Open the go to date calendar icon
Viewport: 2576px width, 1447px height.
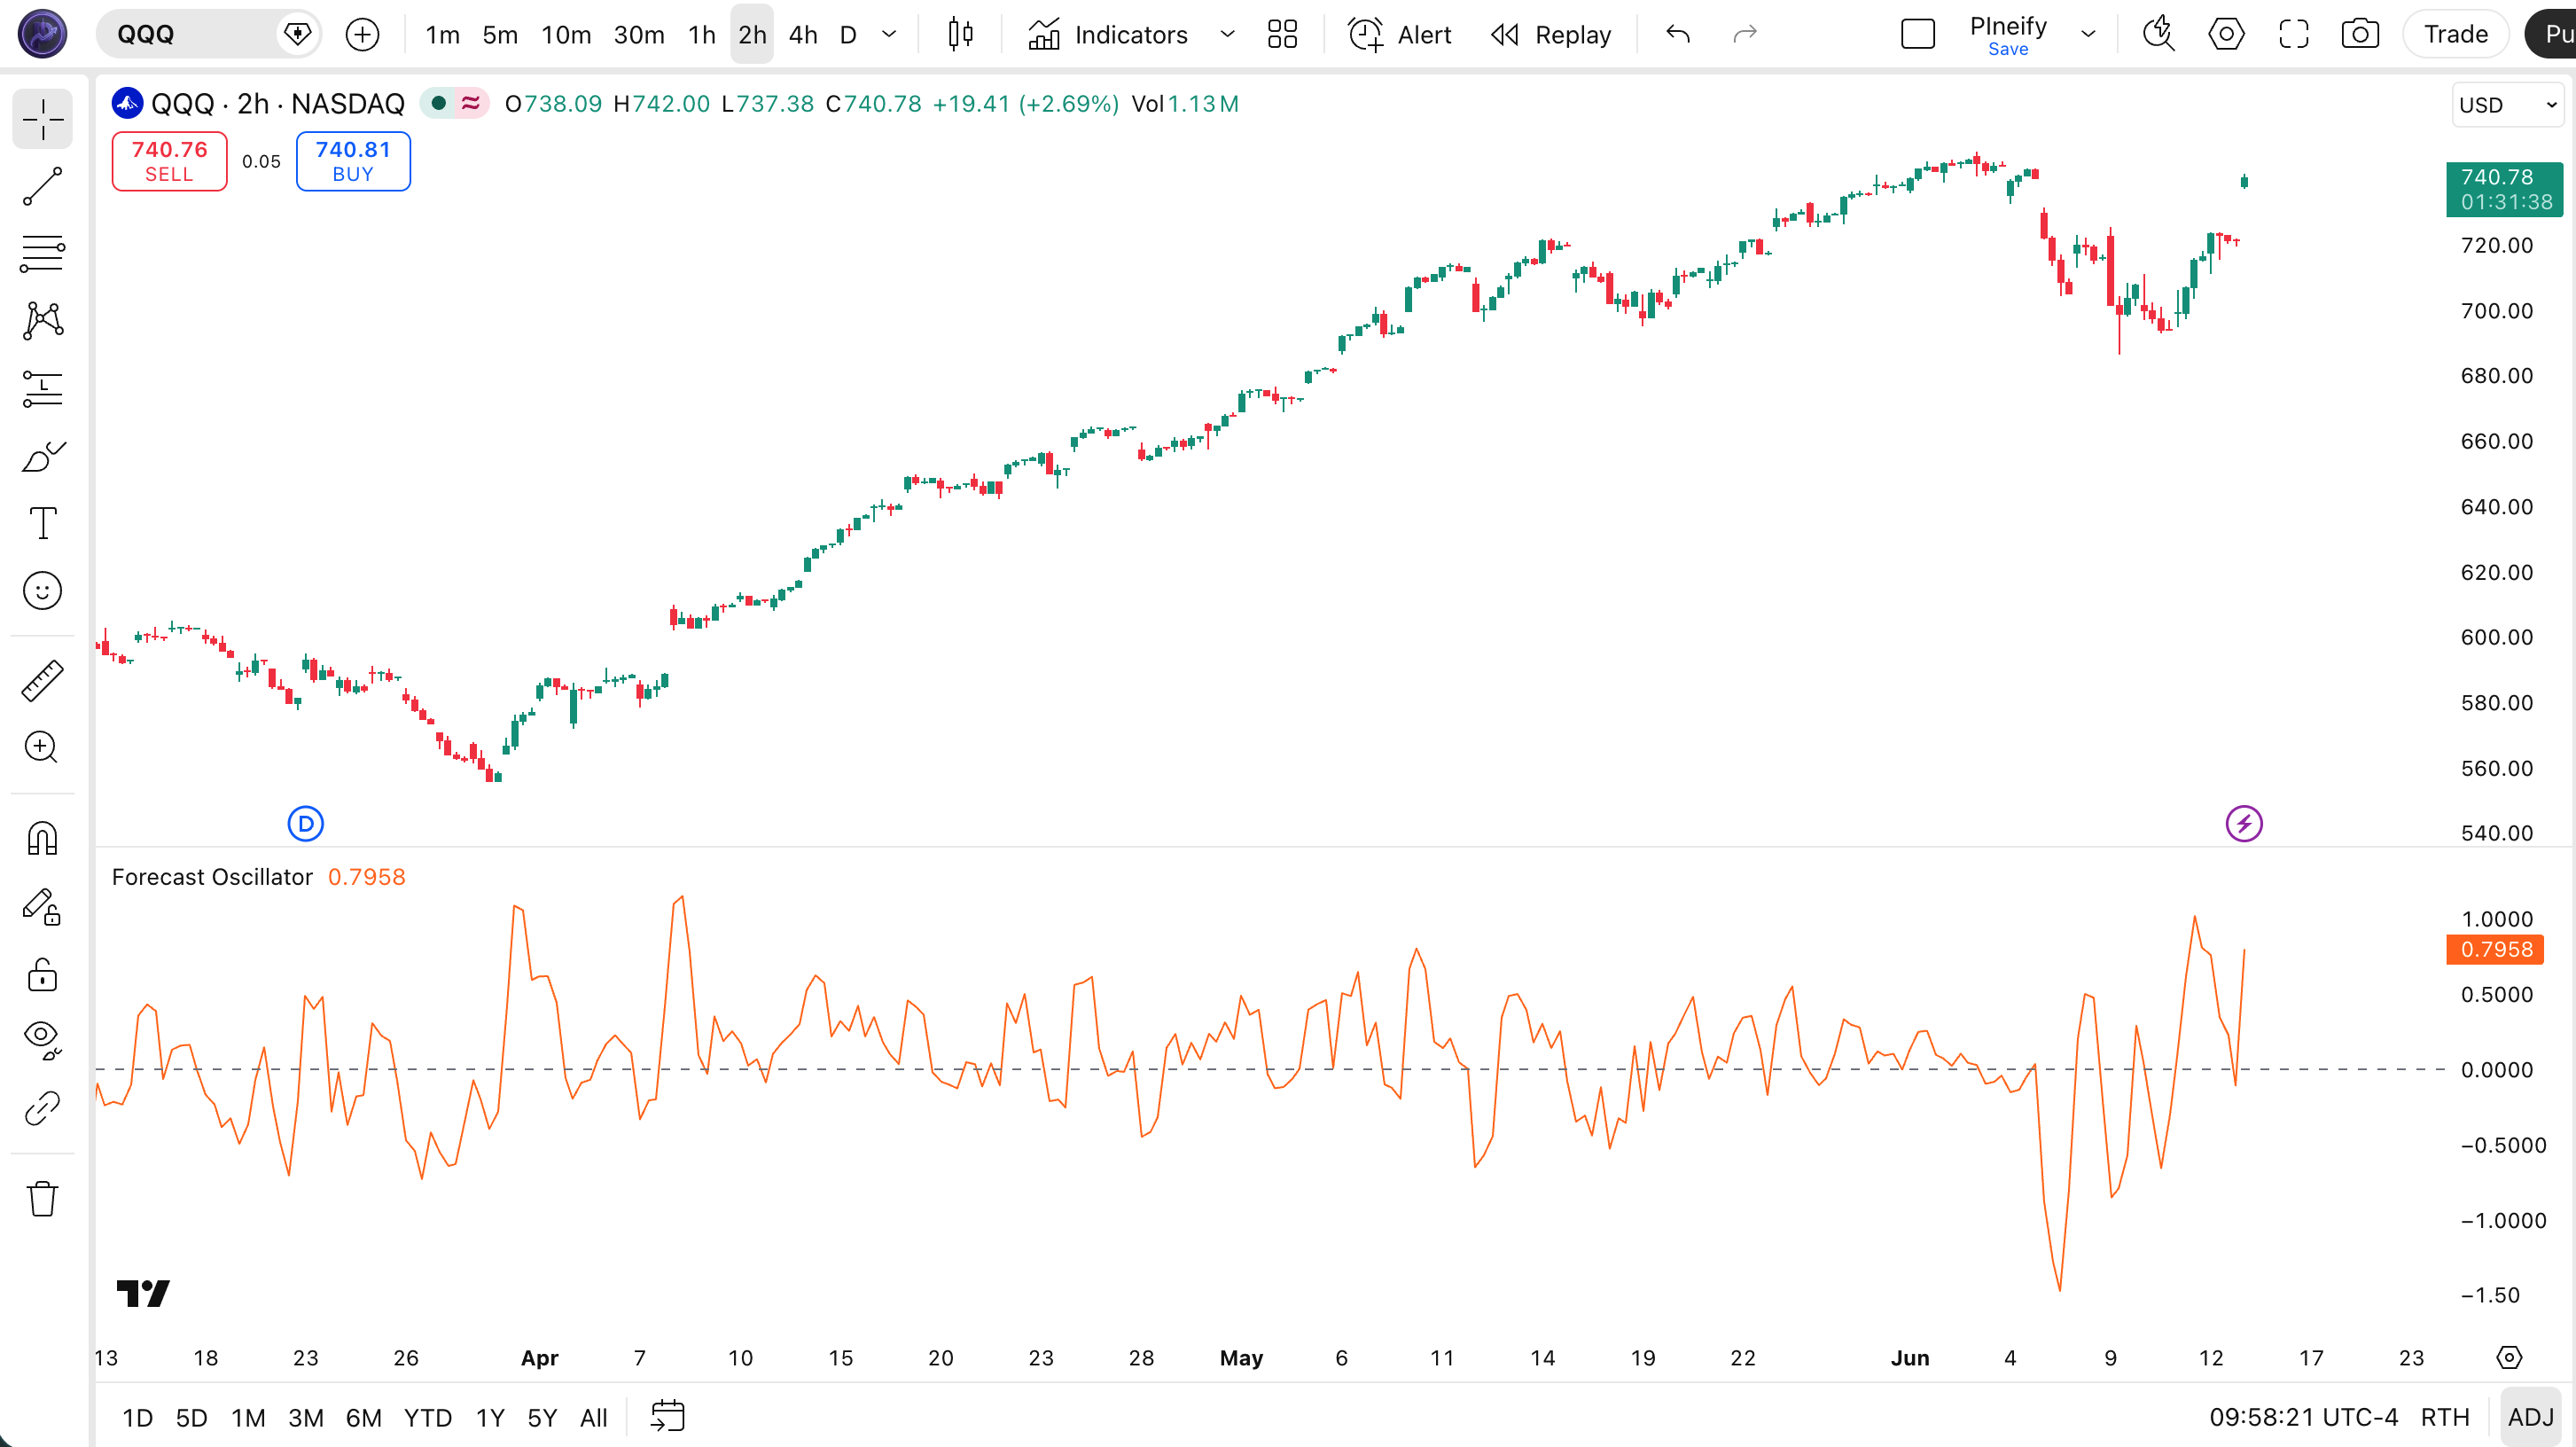click(668, 1417)
